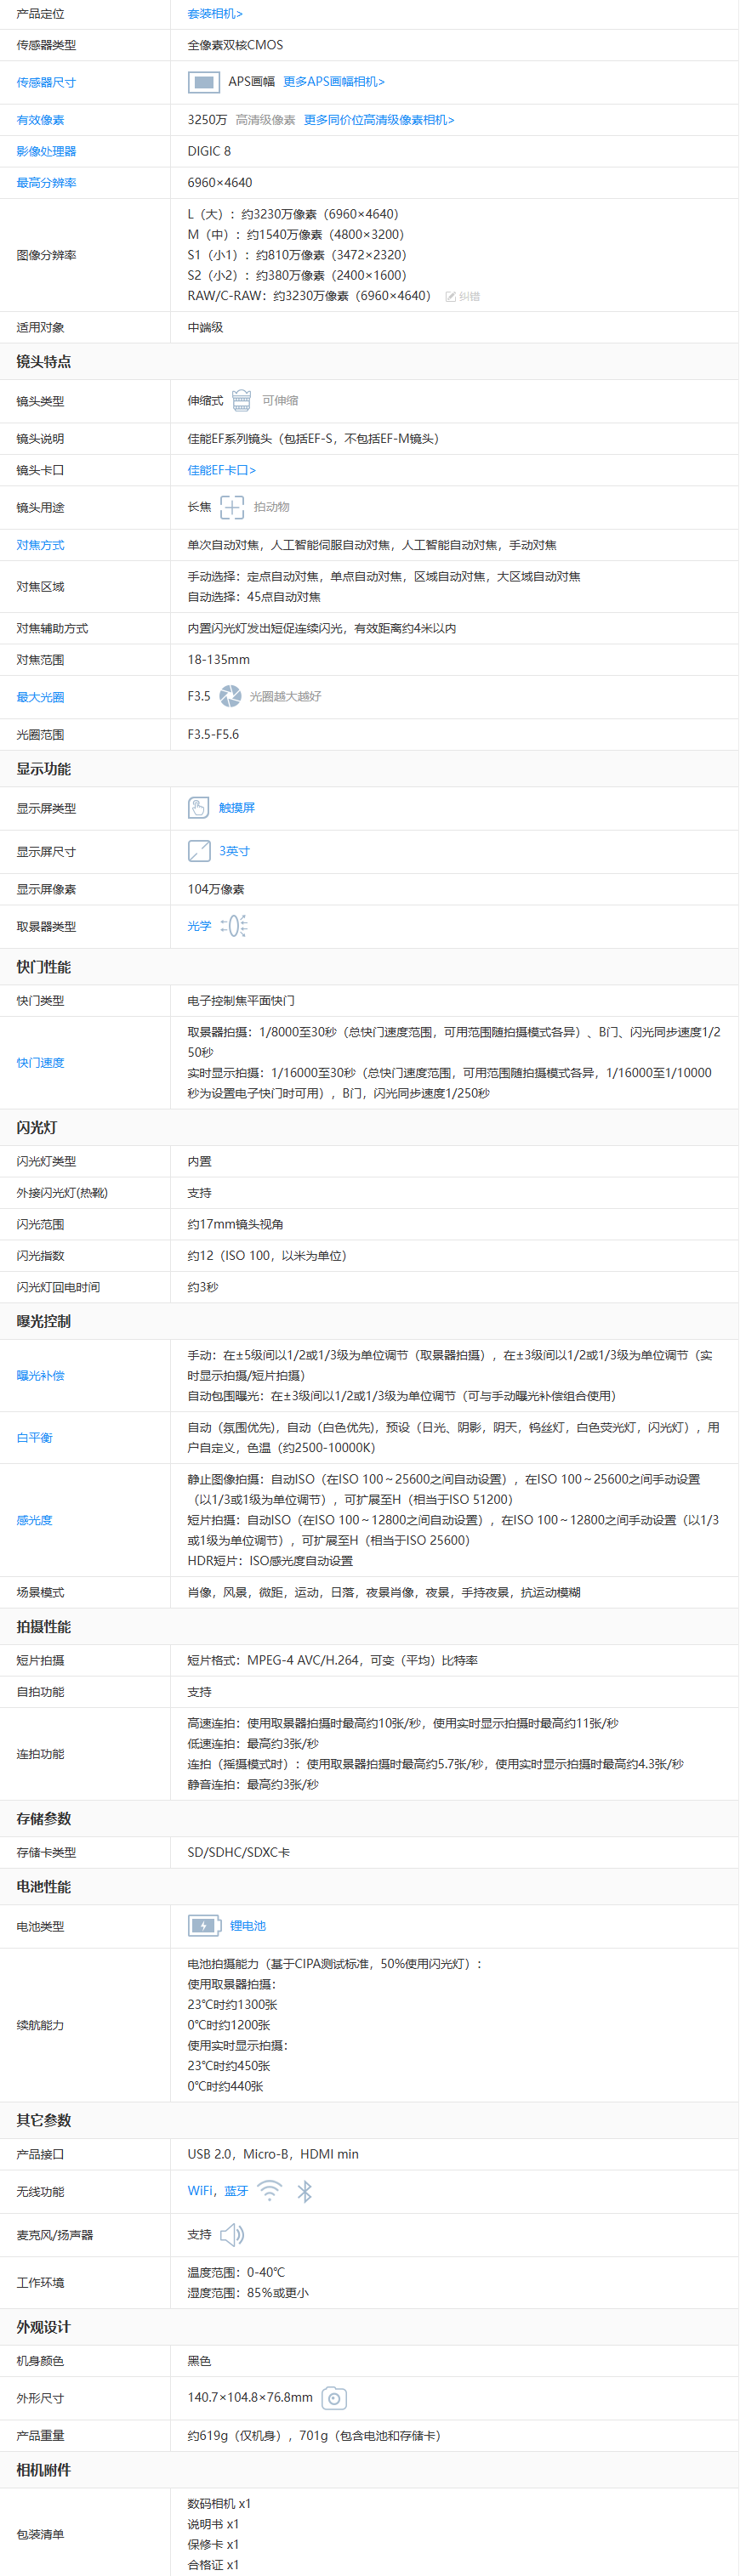Viewport: 740px width, 2576px height.
Task: Click the aperture blades icon beside F3.5
Action: click(230, 696)
